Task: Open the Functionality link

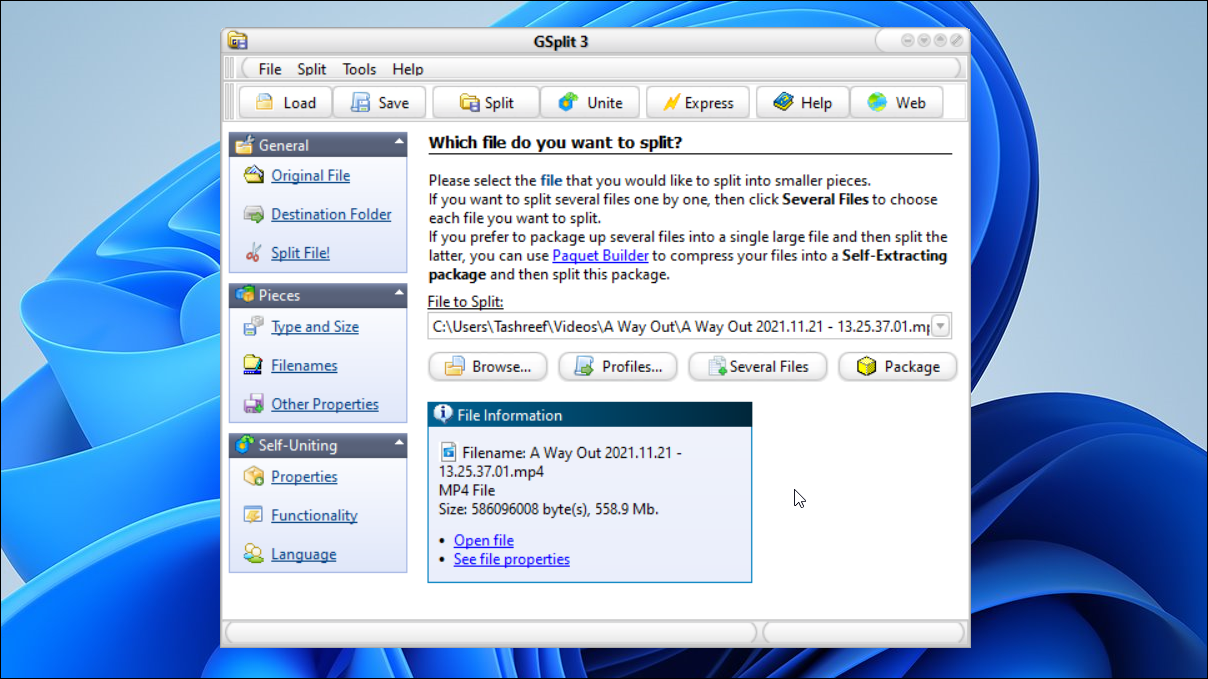Action: click(314, 516)
